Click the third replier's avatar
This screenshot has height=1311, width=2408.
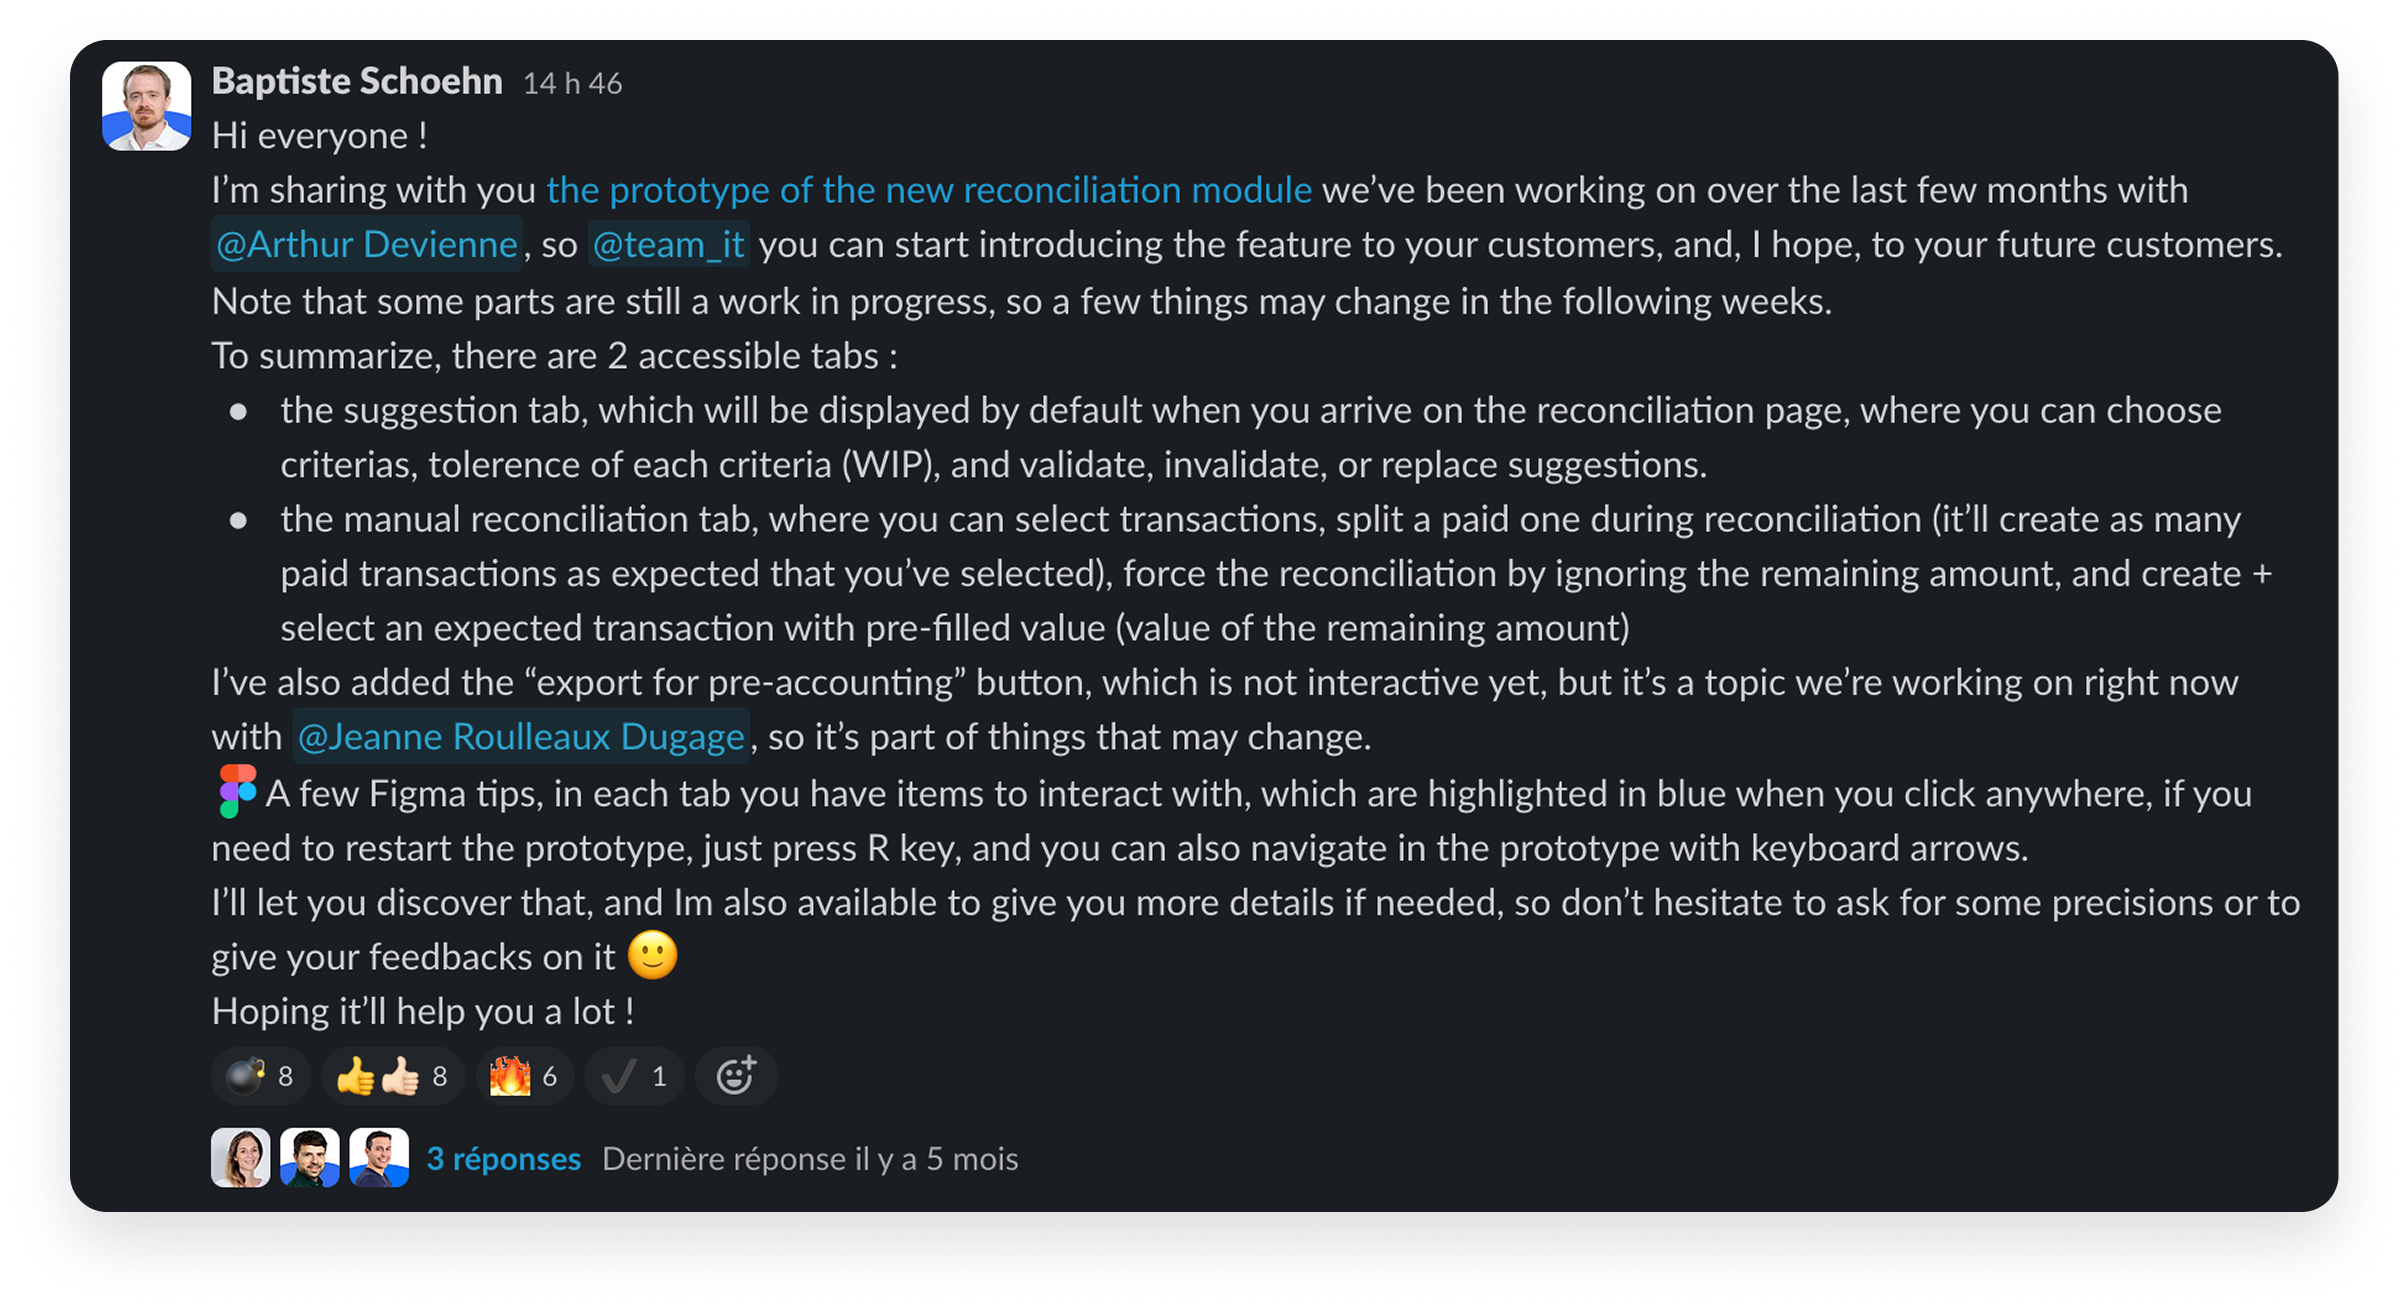click(379, 1158)
